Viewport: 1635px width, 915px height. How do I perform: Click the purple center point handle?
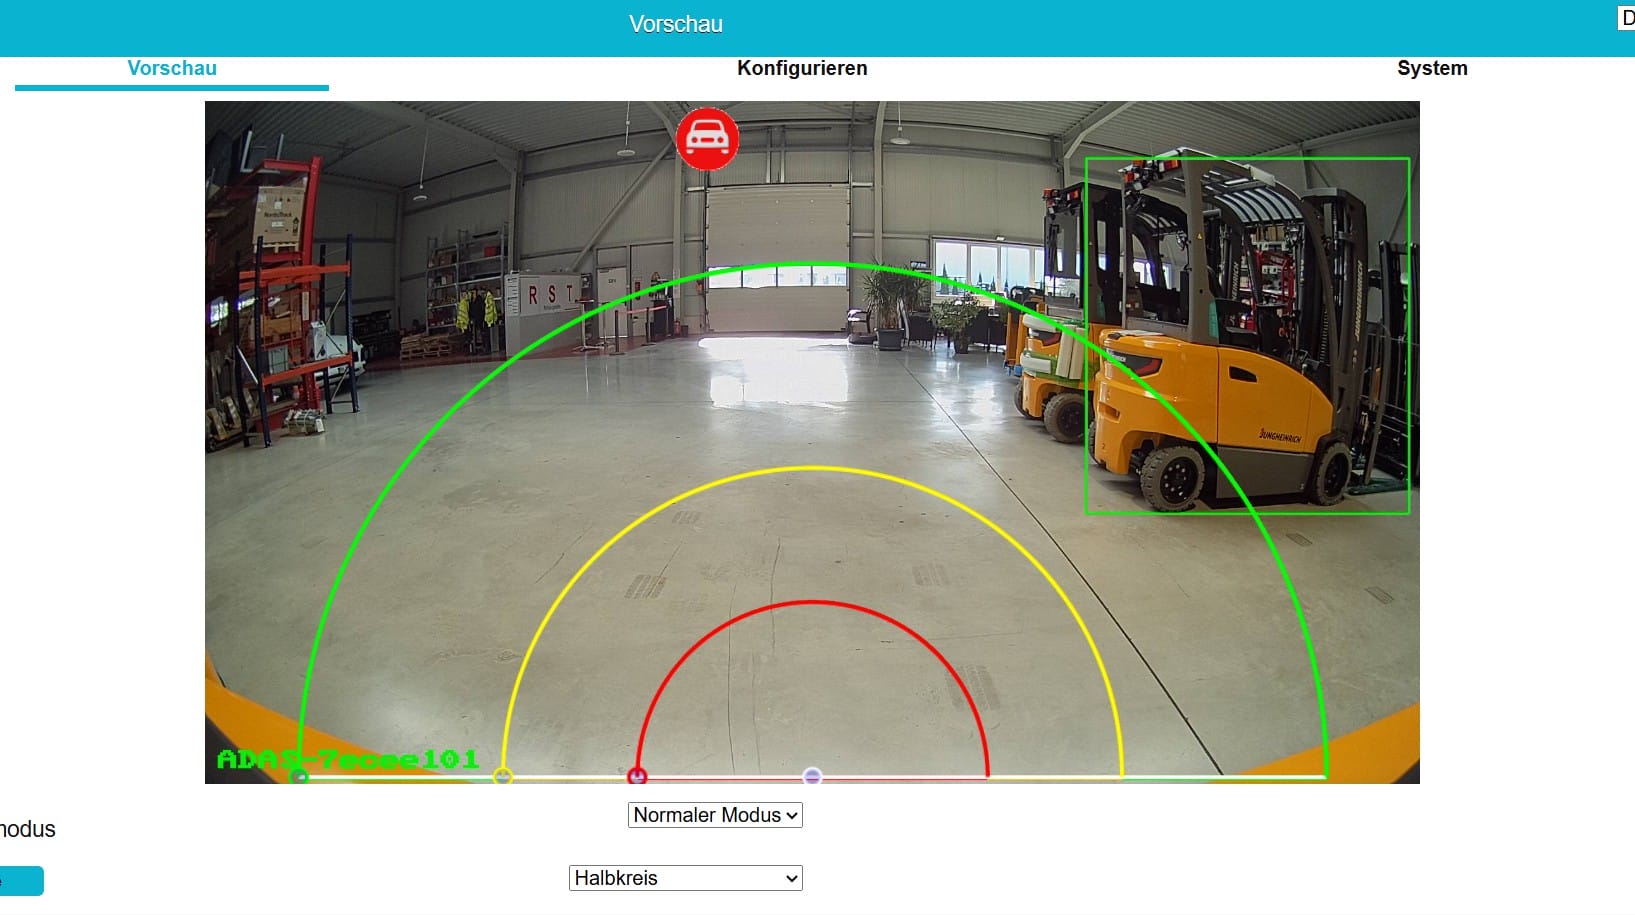pos(812,776)
